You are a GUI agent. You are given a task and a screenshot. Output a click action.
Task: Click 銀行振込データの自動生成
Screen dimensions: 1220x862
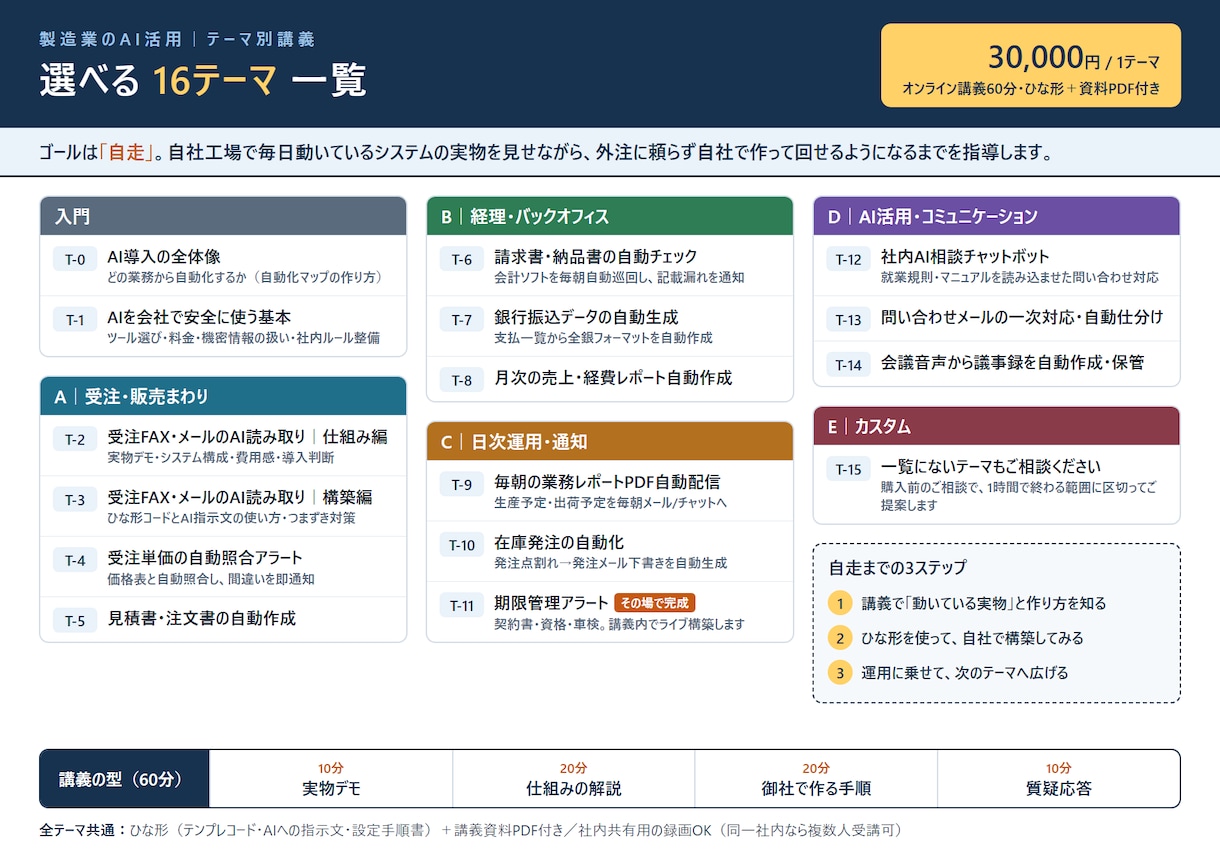(x=586, y=317)
